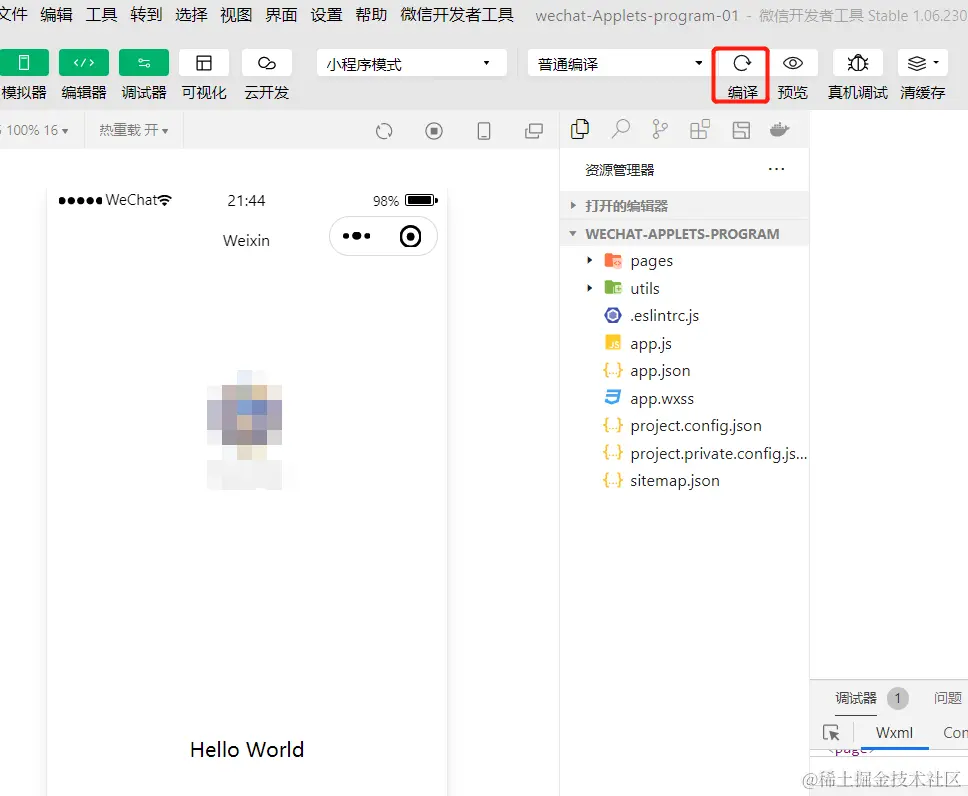Open the 文件 menu
The image size is (968, 796).
pyautogui.click(x=13, y=14)
